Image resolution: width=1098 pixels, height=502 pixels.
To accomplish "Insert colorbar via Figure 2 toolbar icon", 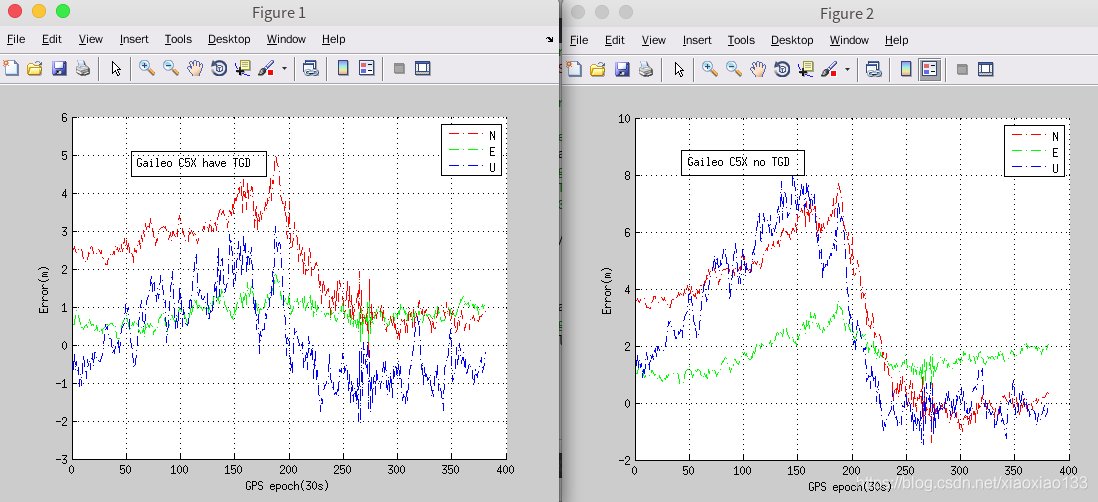I will pyautogui.click(x=906, y=69).
